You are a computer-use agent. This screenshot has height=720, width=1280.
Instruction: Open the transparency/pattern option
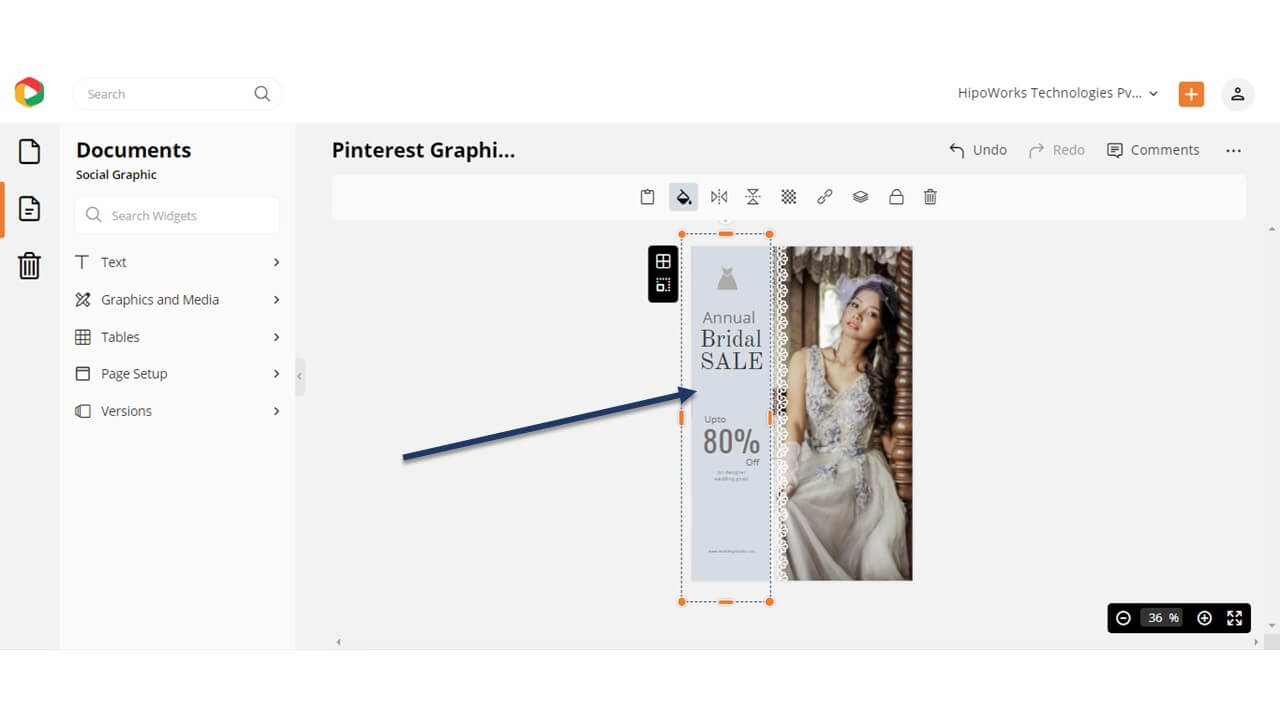[x=789, y=196]
